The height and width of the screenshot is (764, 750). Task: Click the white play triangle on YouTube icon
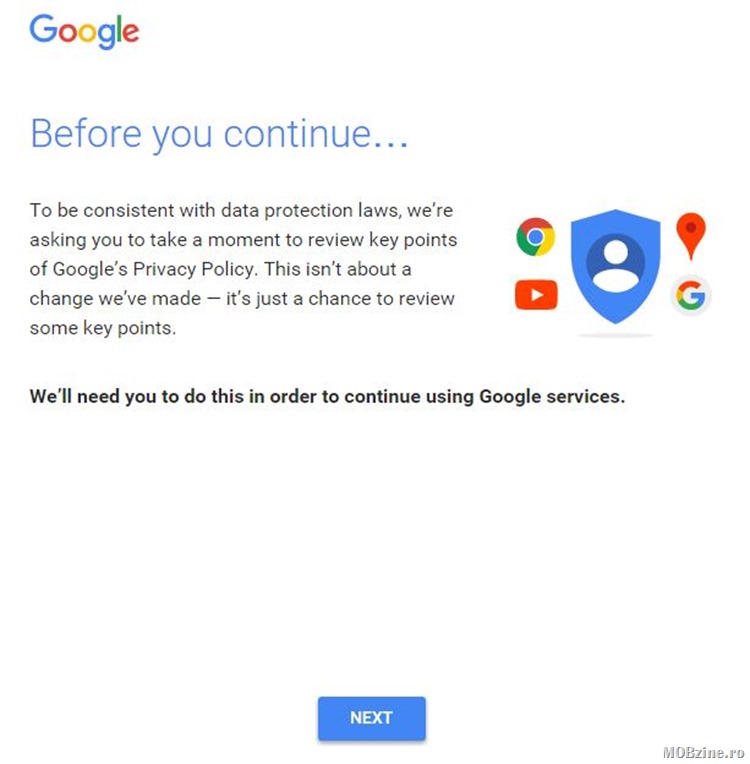coord(537,295)
